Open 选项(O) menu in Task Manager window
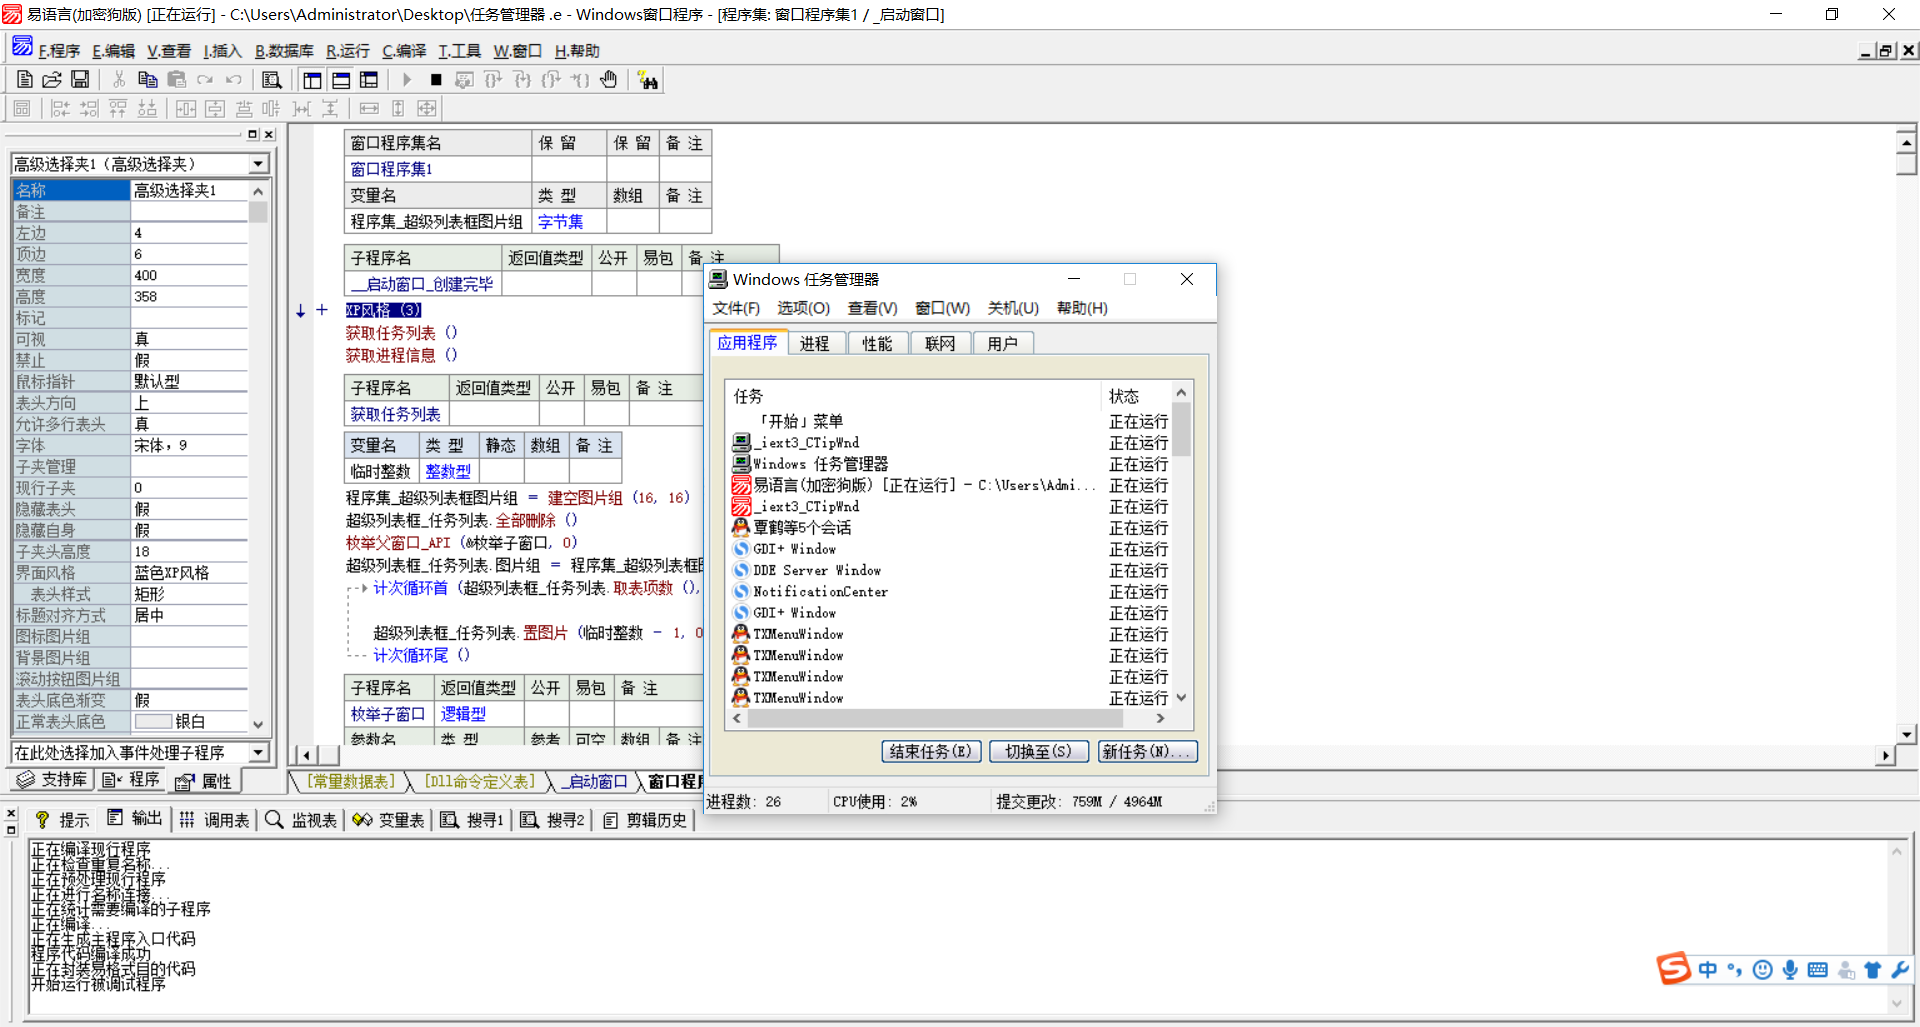The height and width of the screenshot is (1027, 1920). coord(803,308)
